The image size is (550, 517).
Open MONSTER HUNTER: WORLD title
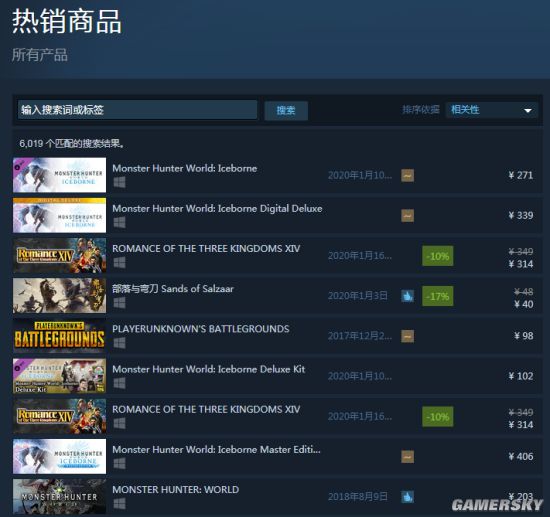coord(176,490)
